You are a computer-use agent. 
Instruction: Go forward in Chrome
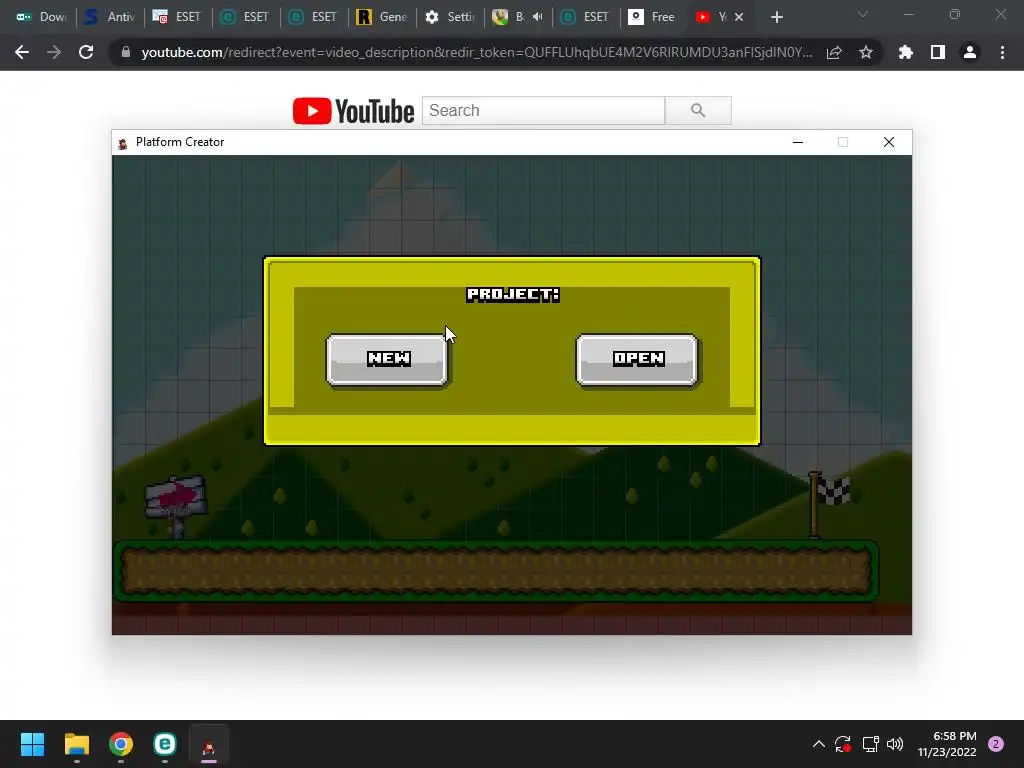tap(54, 52)
